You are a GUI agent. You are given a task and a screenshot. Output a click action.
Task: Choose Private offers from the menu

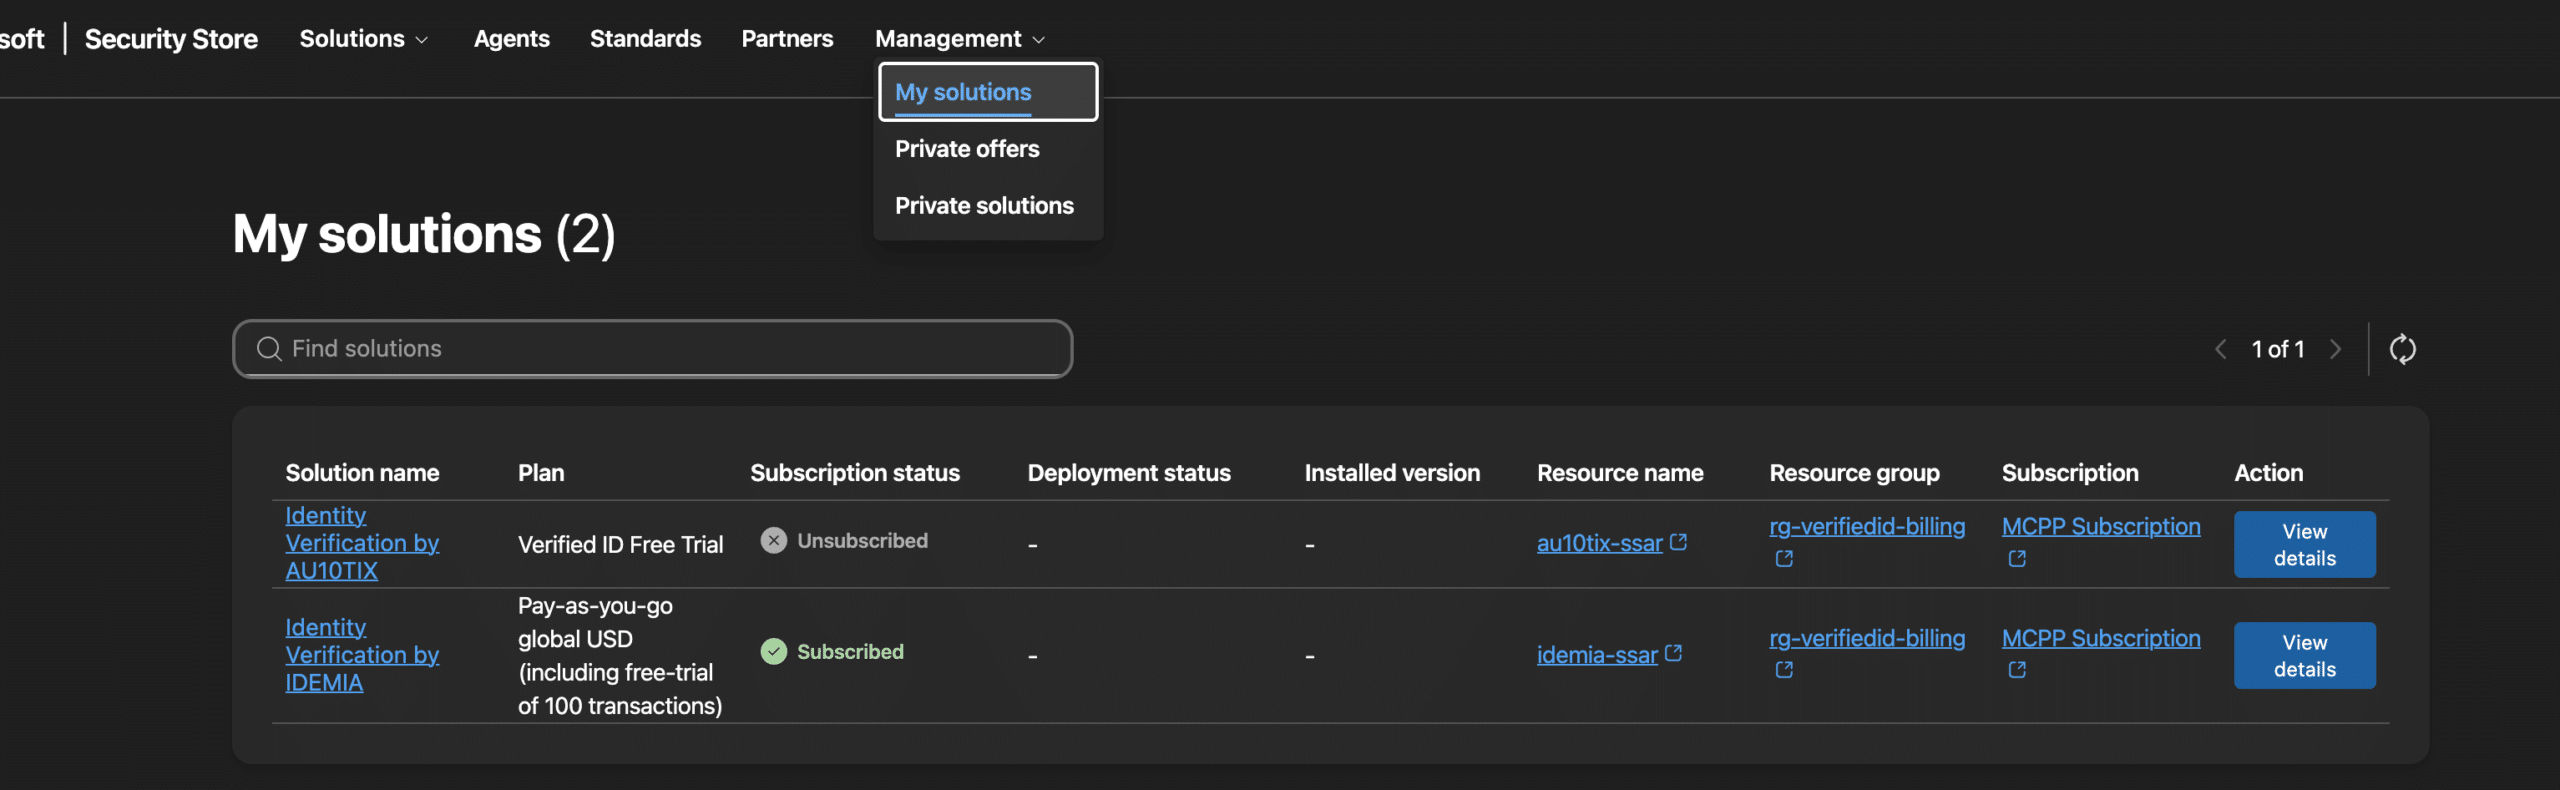[x=967, y=149]
